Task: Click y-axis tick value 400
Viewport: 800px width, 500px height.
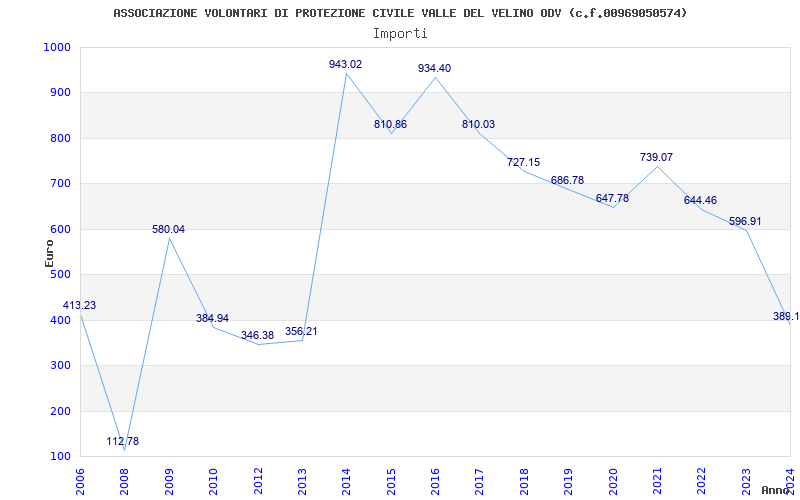Action: (x=60, y=320)
